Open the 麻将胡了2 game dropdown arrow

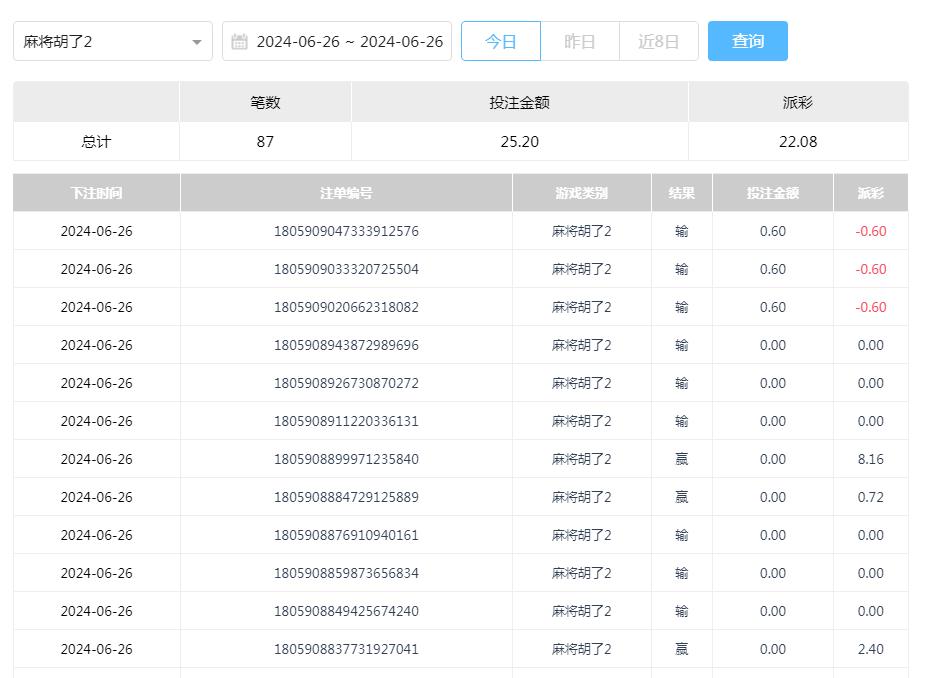[197, 42]
